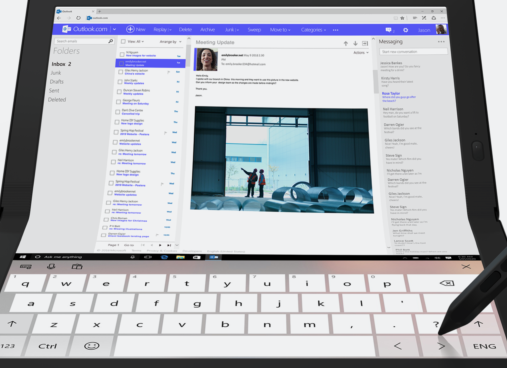This screenshot has height=368, width=507.
Task: Check the checkbox of the highlighted email
Action: click(121, 63)
